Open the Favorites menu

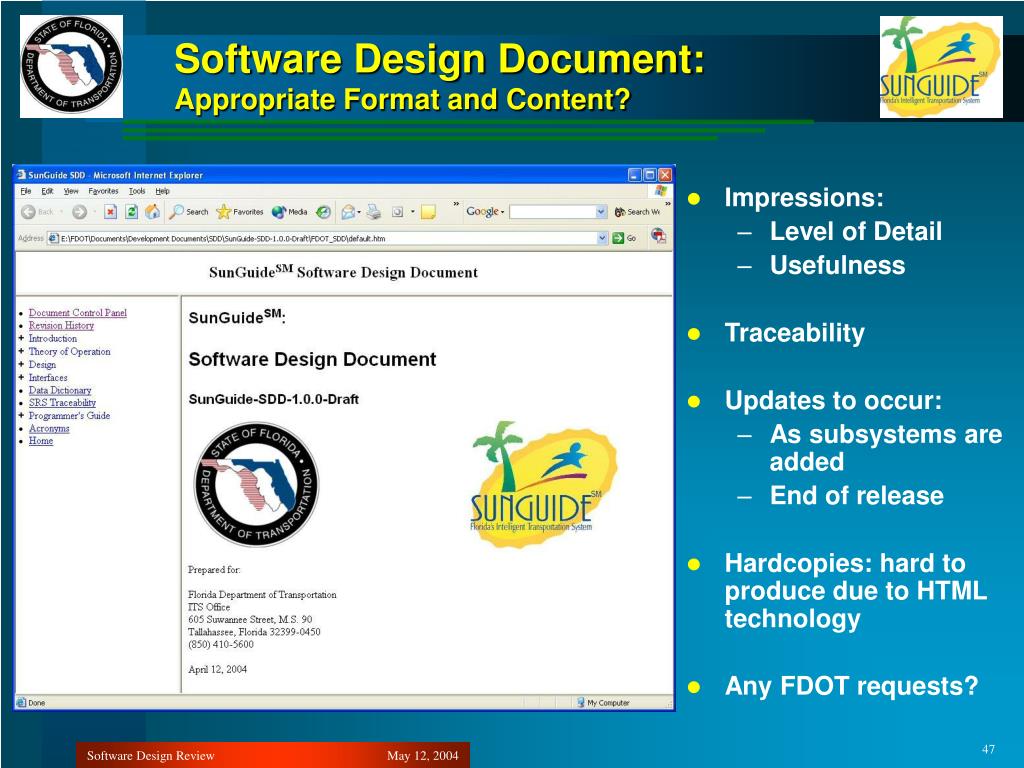click(103, 191)
